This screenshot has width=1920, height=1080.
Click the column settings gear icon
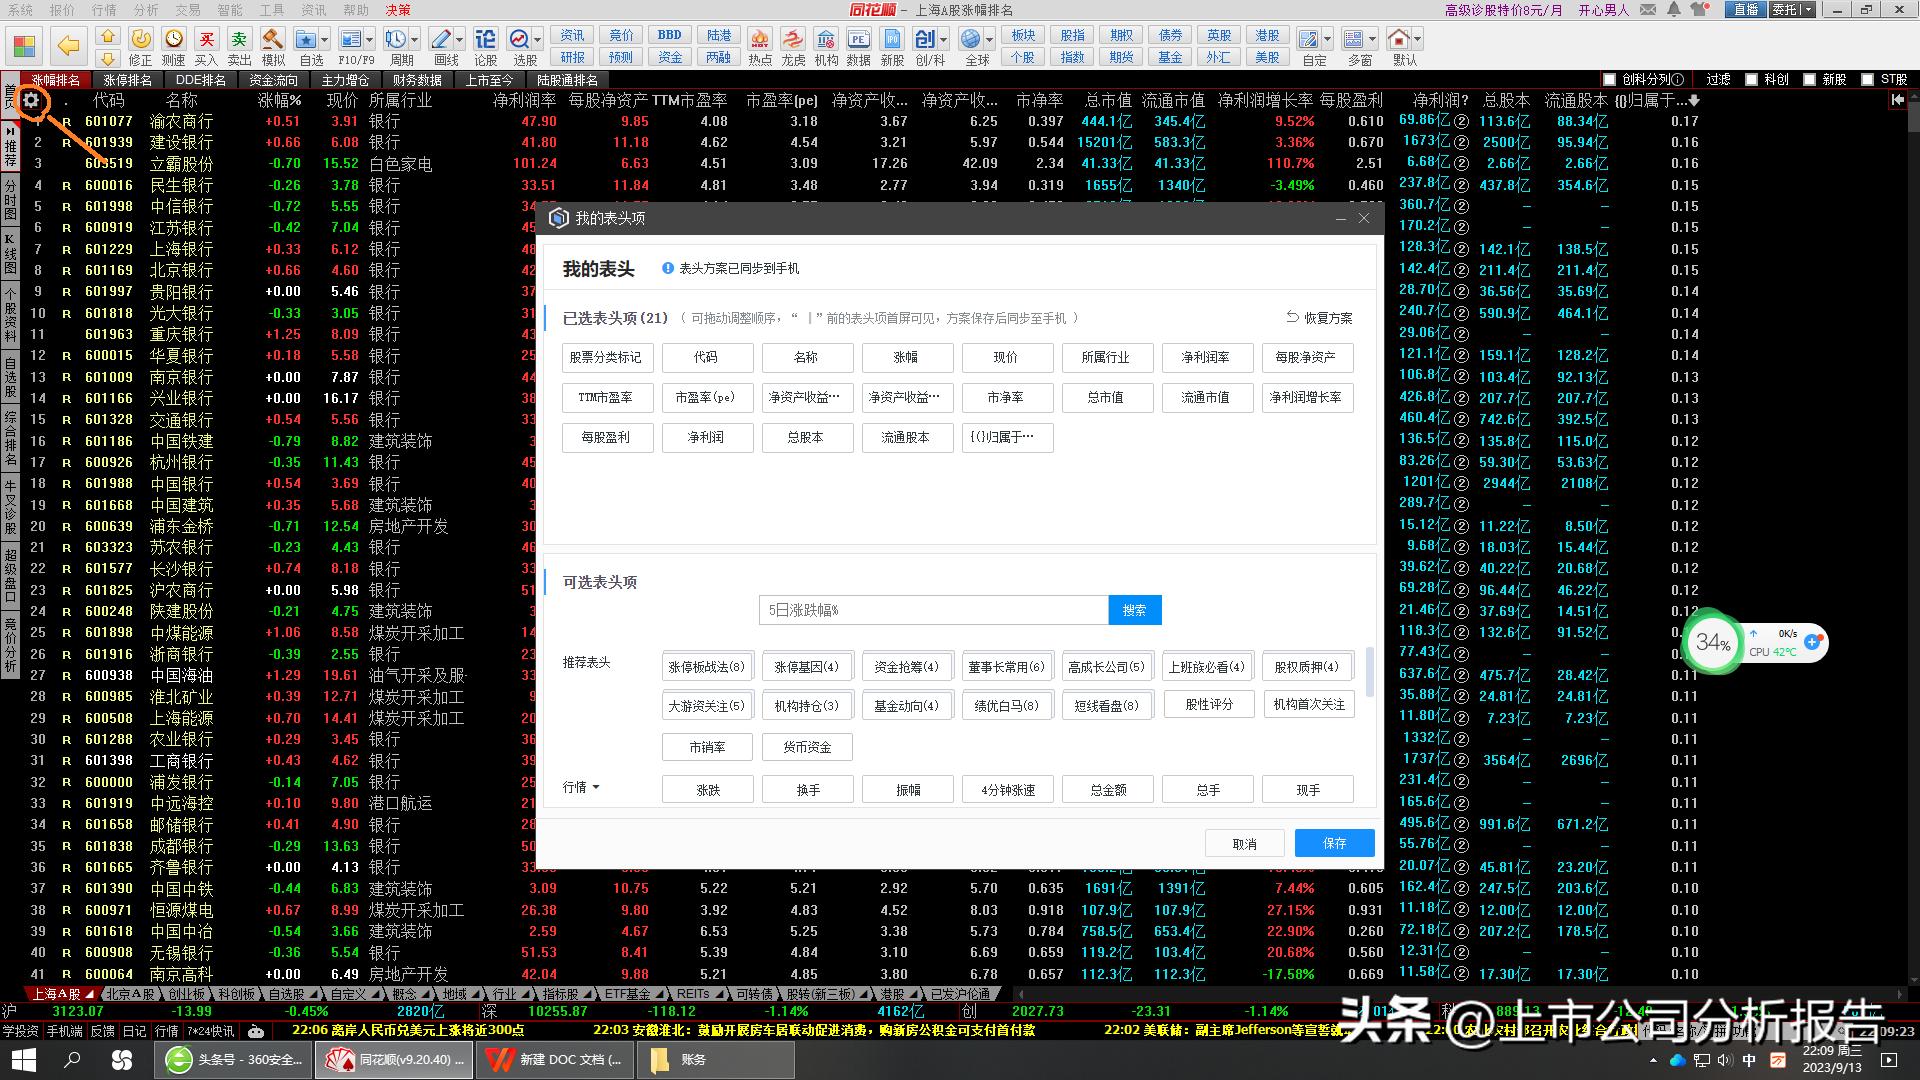(30, 100)
